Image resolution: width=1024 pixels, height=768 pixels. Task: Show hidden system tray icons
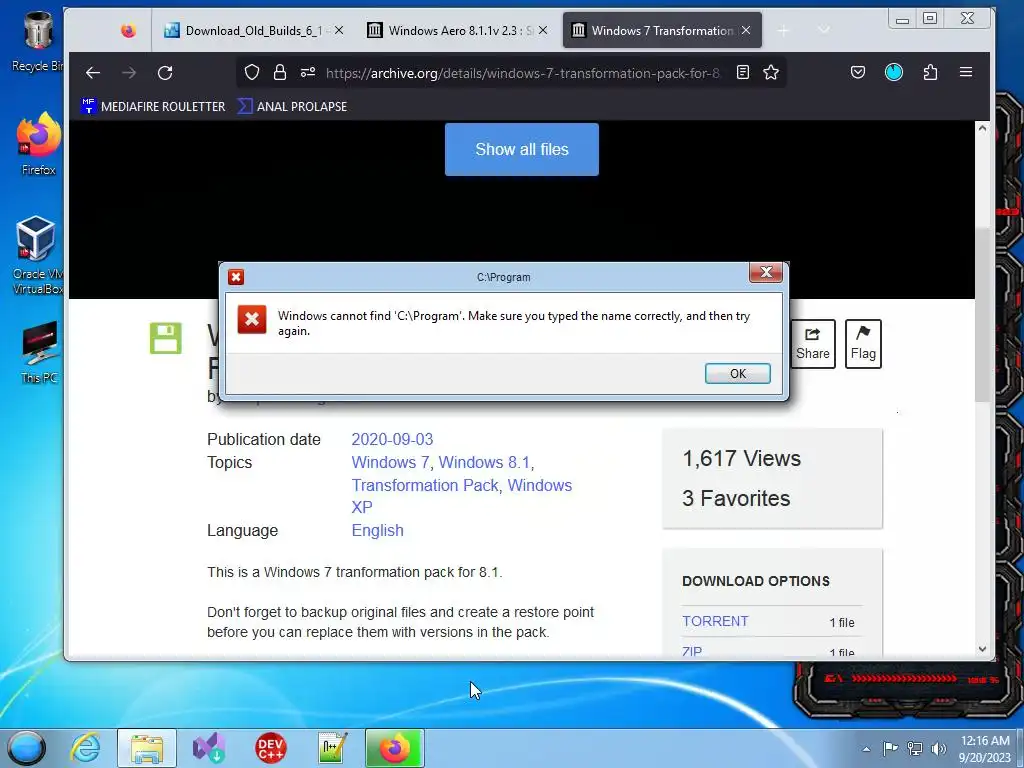tap(867, 749)
